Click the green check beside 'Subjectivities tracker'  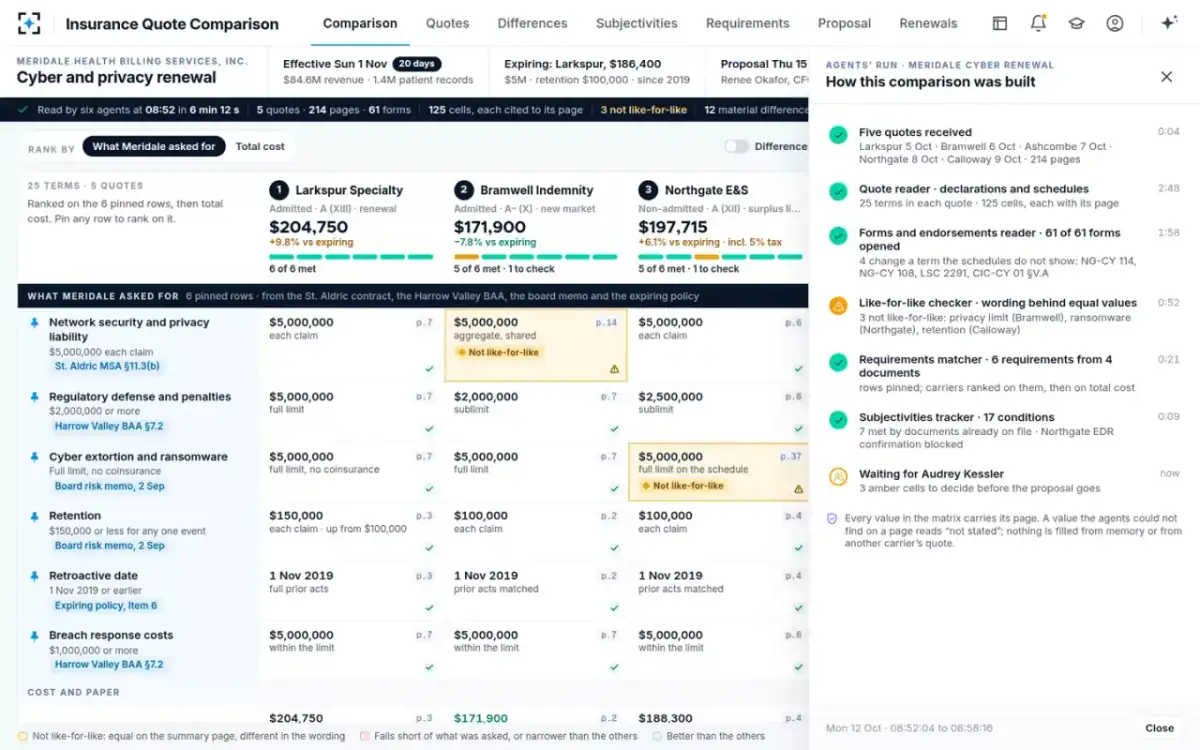[x=838, y=419]
